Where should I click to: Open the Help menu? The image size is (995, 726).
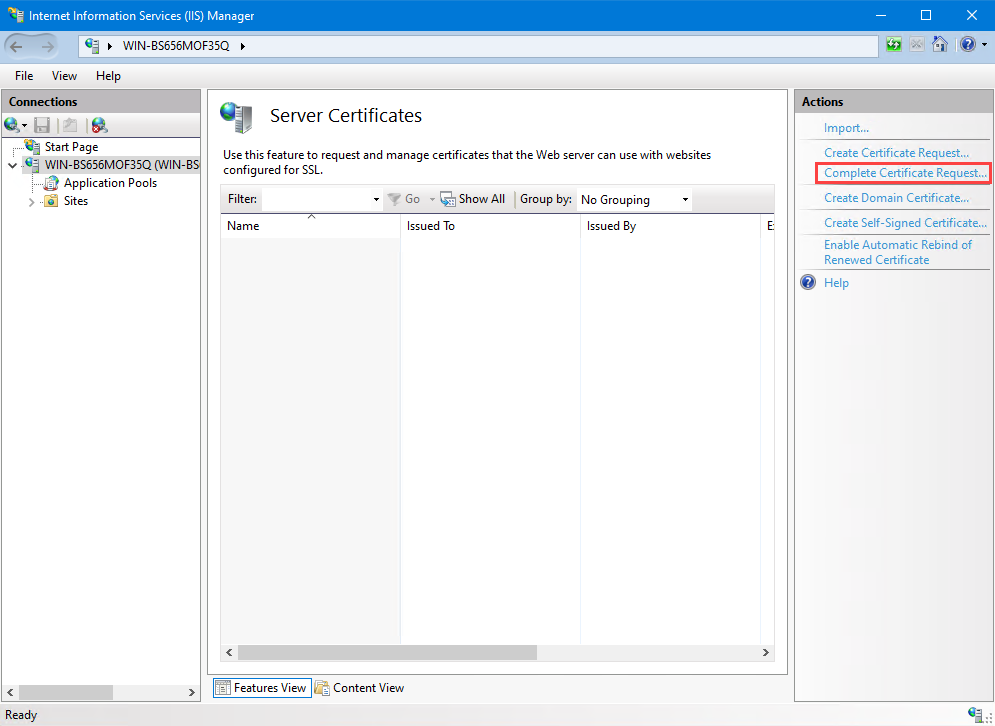pos(108,76)
